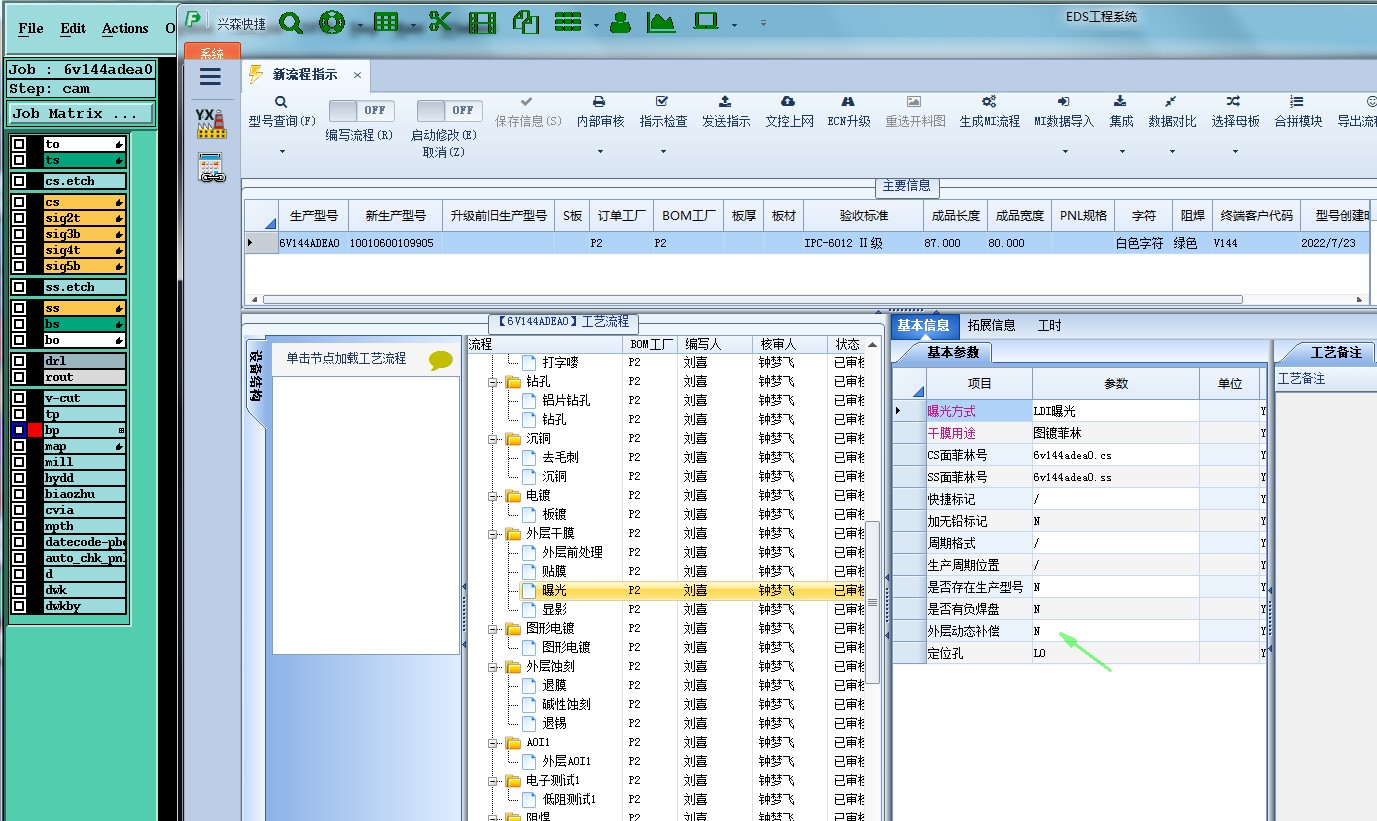The image size is (1377, 821).
Task: Click the green laptop monitor icon
Action: (707, 22)
